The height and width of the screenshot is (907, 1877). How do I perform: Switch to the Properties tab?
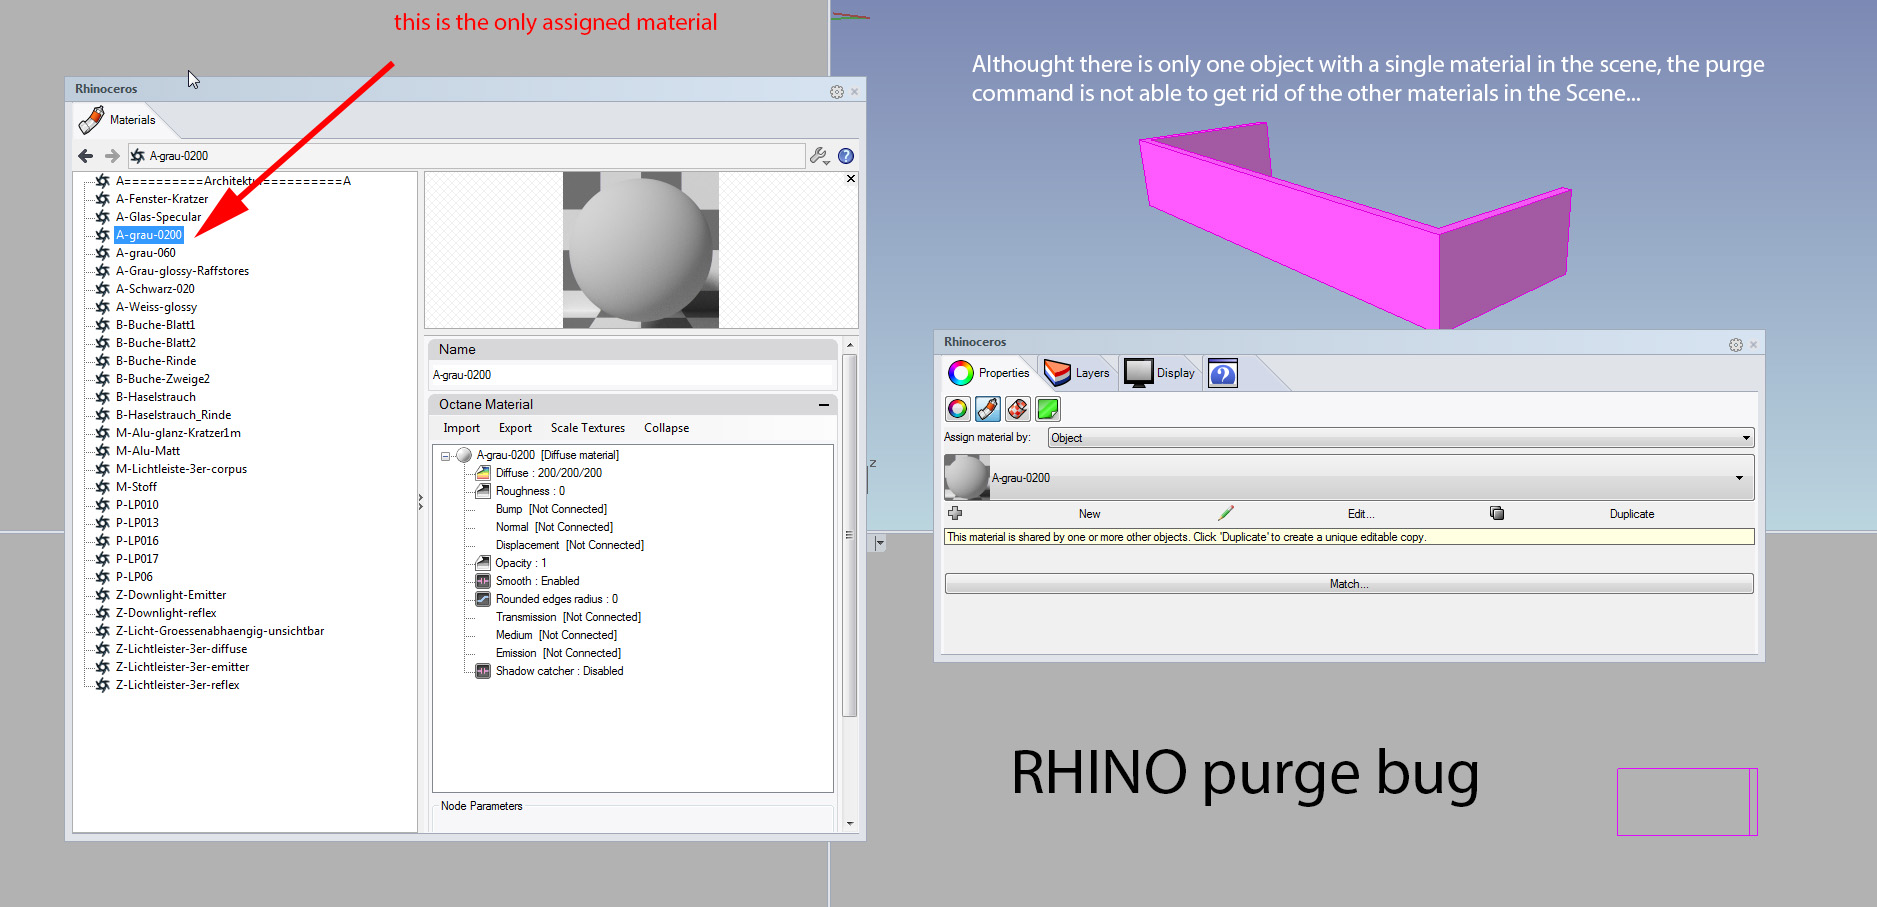point(989,373)
